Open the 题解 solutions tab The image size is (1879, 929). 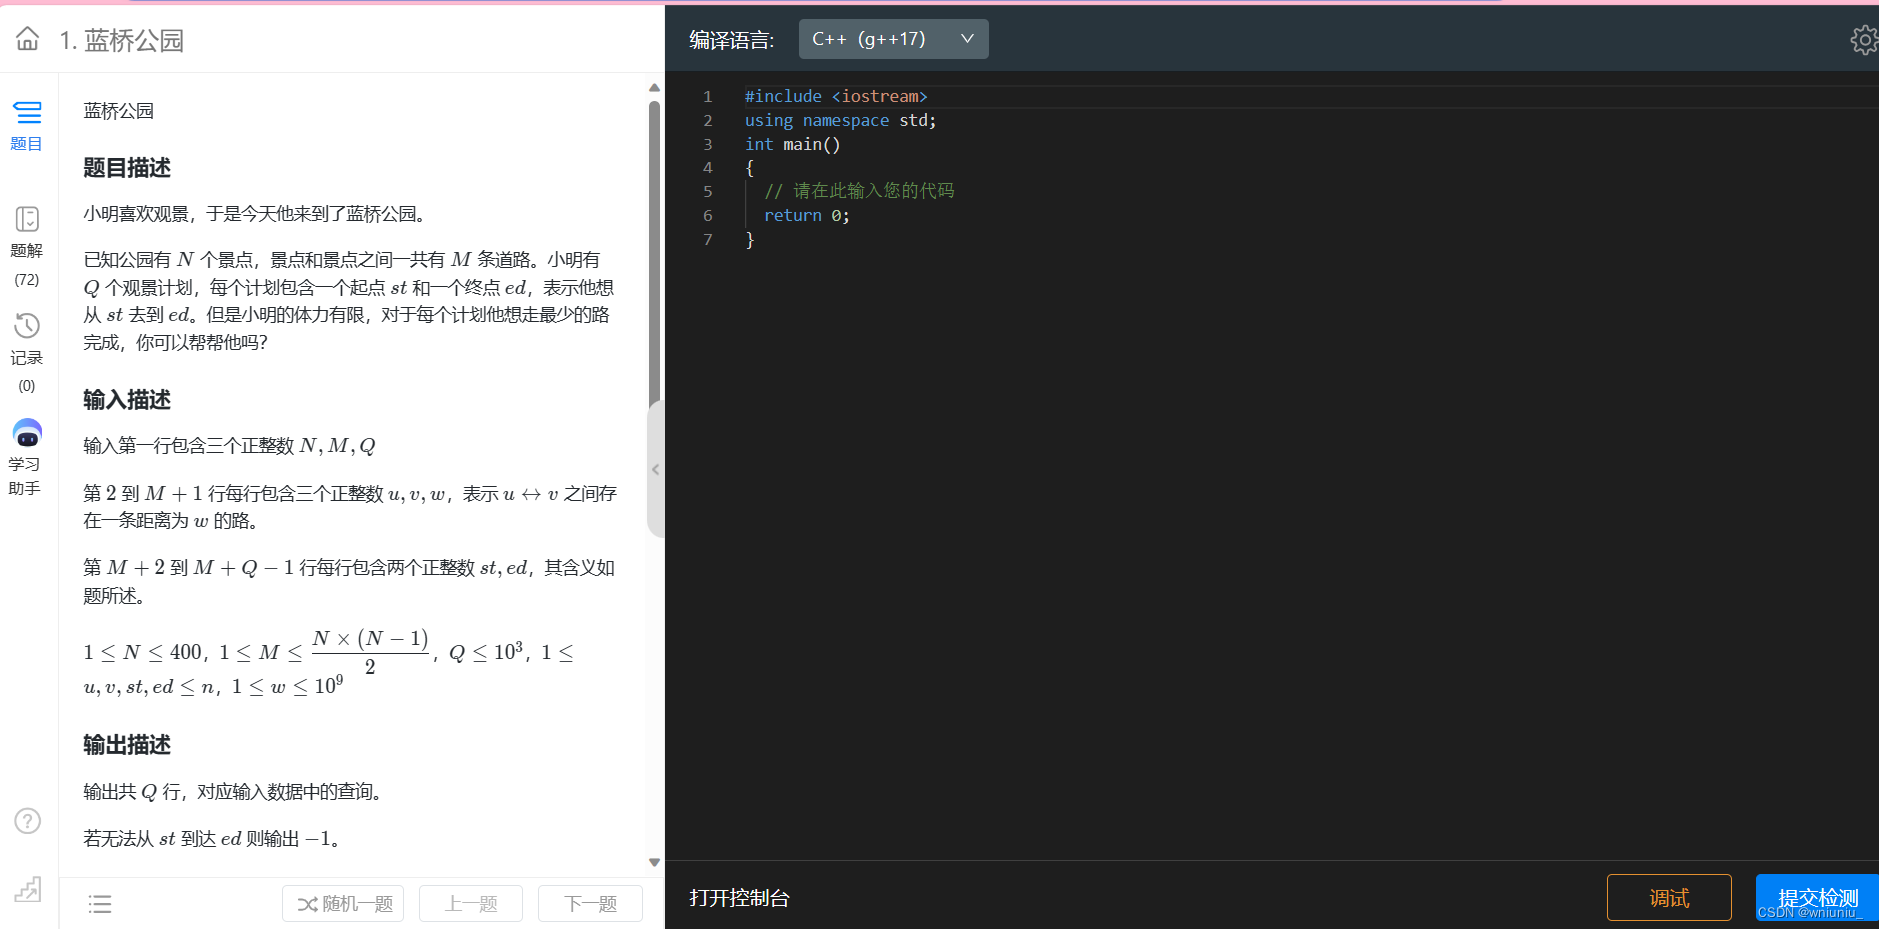27,247
